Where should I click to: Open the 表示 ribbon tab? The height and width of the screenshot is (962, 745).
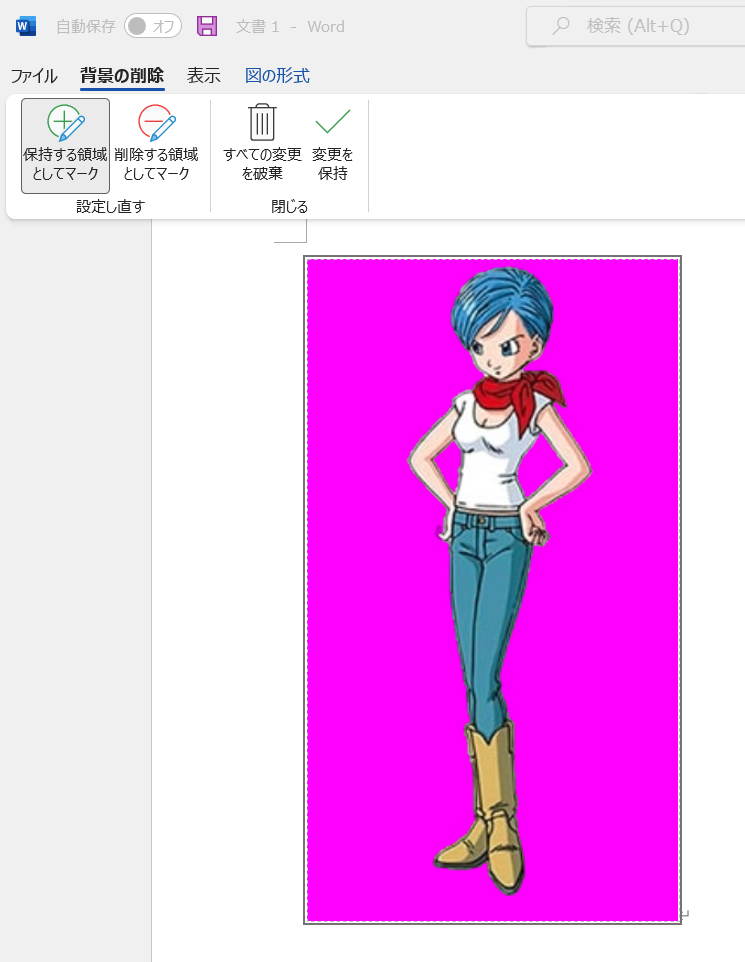[204, 75]
